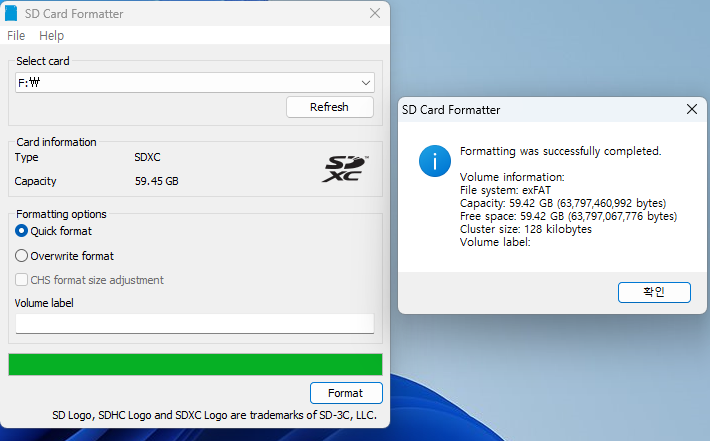Click the 'File system: exFAT' line
Viewport: 710px width, 441px height.
505,190
